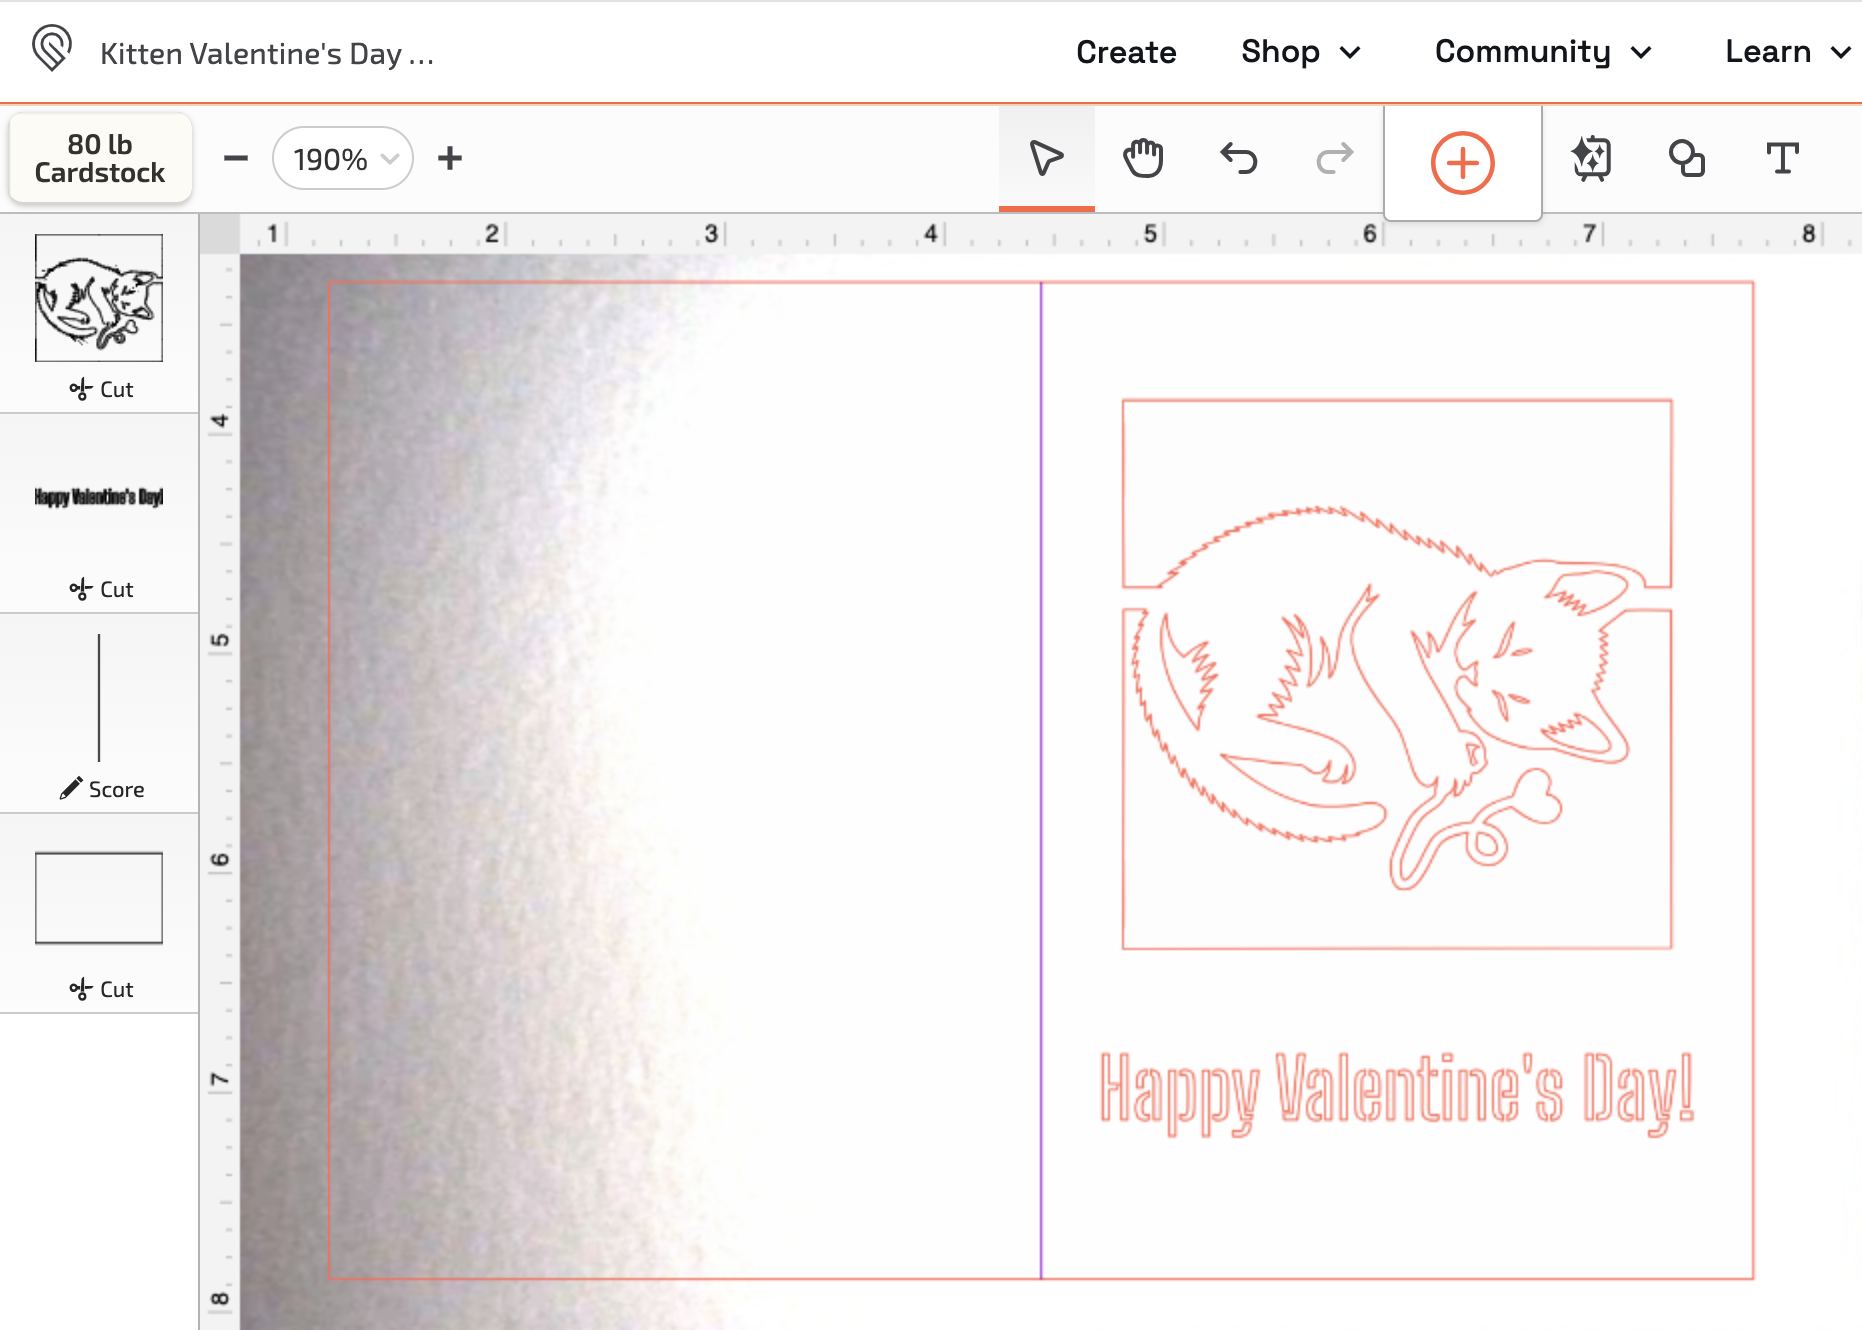1862x1330 pixels.
Task: Open the Learn menu
Action: point(1786,52)
